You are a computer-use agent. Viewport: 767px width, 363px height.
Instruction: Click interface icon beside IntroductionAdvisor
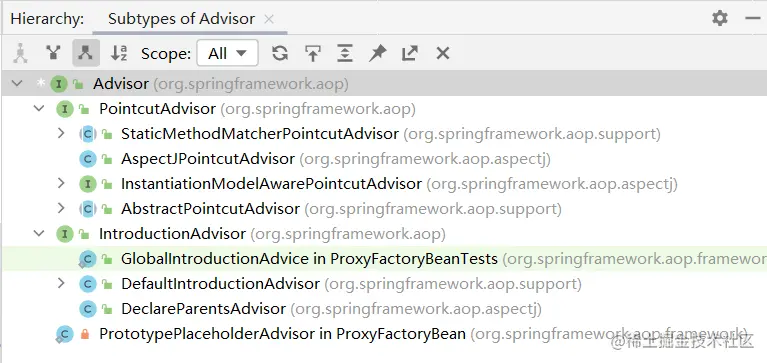[65, 234]
